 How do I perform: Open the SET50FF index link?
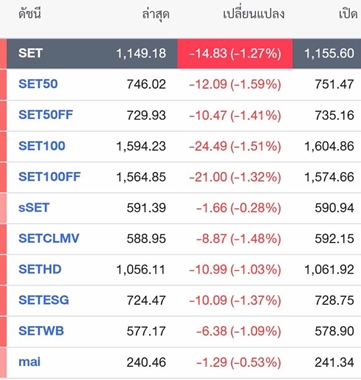click(x=46, y=115)
